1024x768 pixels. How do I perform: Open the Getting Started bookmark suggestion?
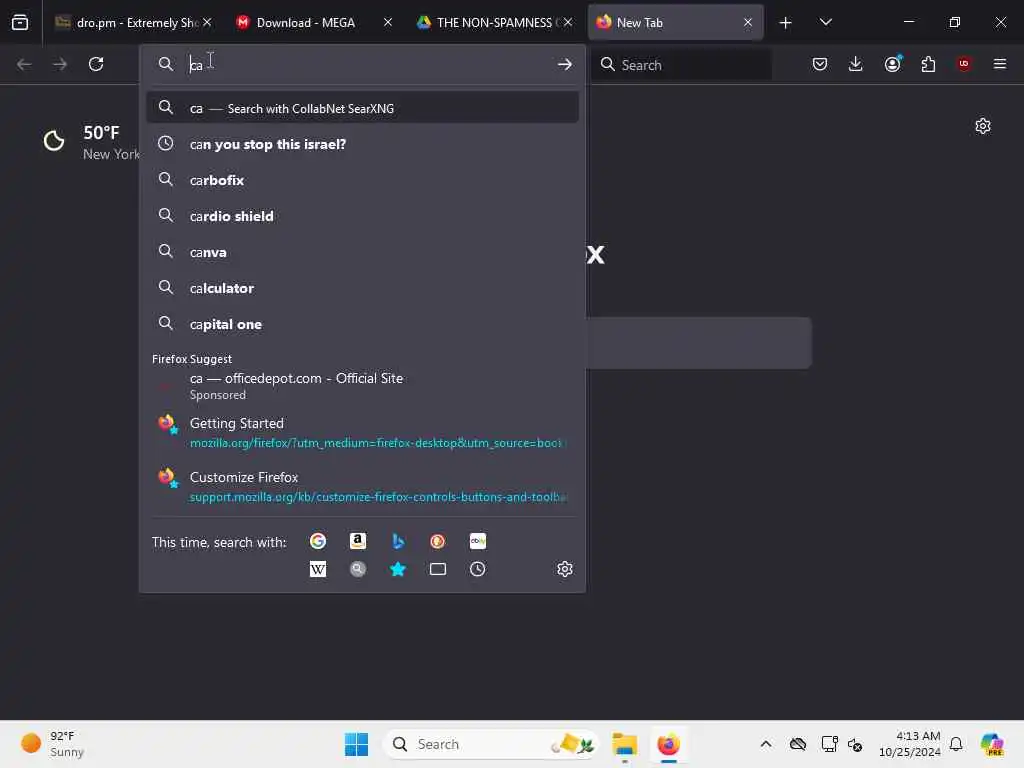[362, 432]
